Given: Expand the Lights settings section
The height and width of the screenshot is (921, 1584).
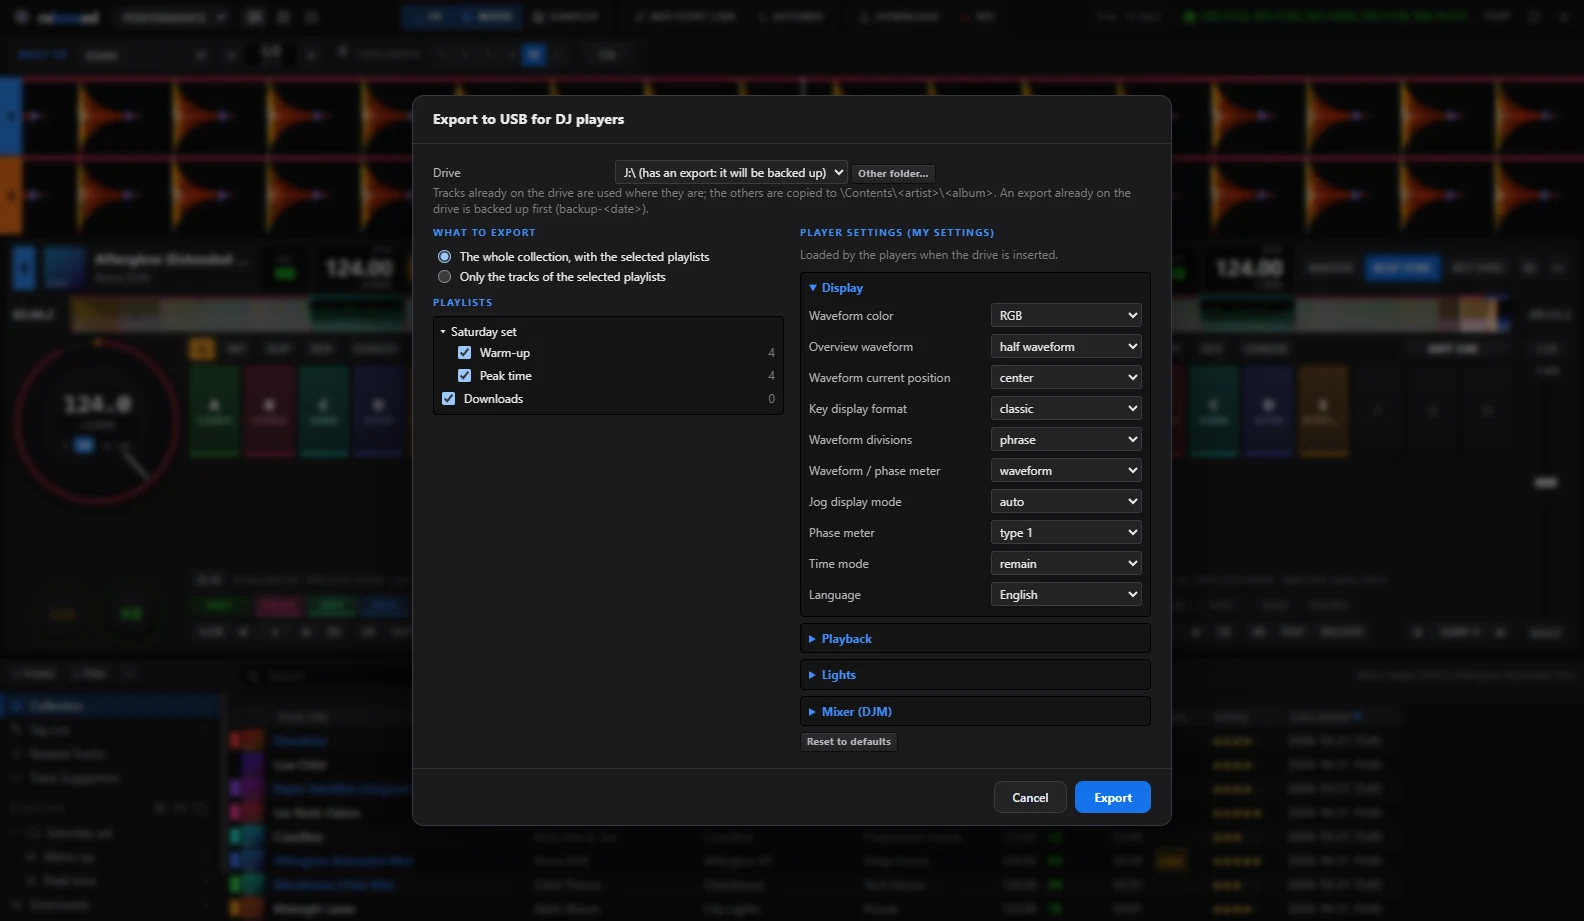Looking at the screenshot, I should coord(975,675).
